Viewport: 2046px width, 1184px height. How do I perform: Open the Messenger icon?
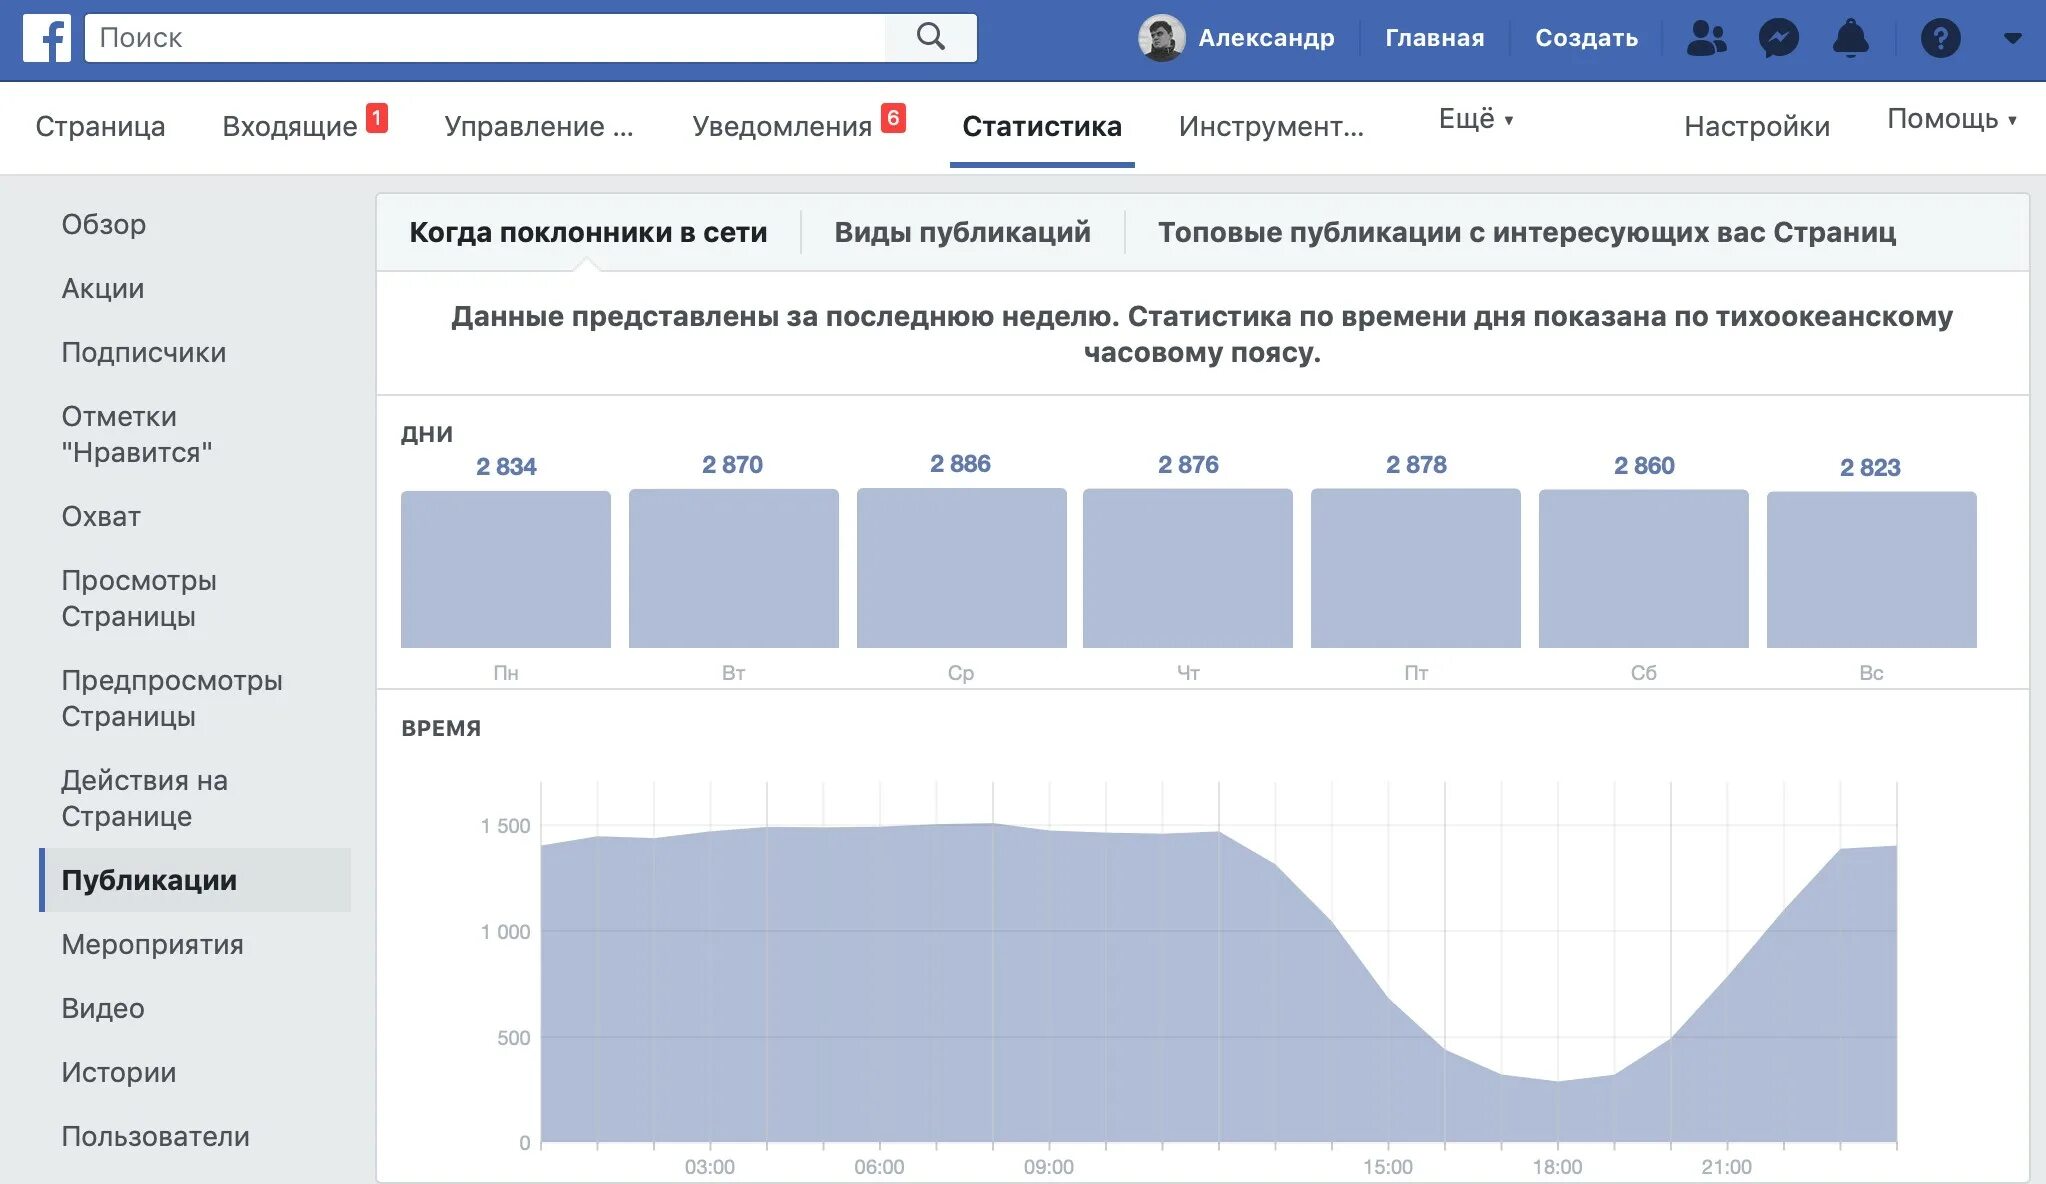1778,38
